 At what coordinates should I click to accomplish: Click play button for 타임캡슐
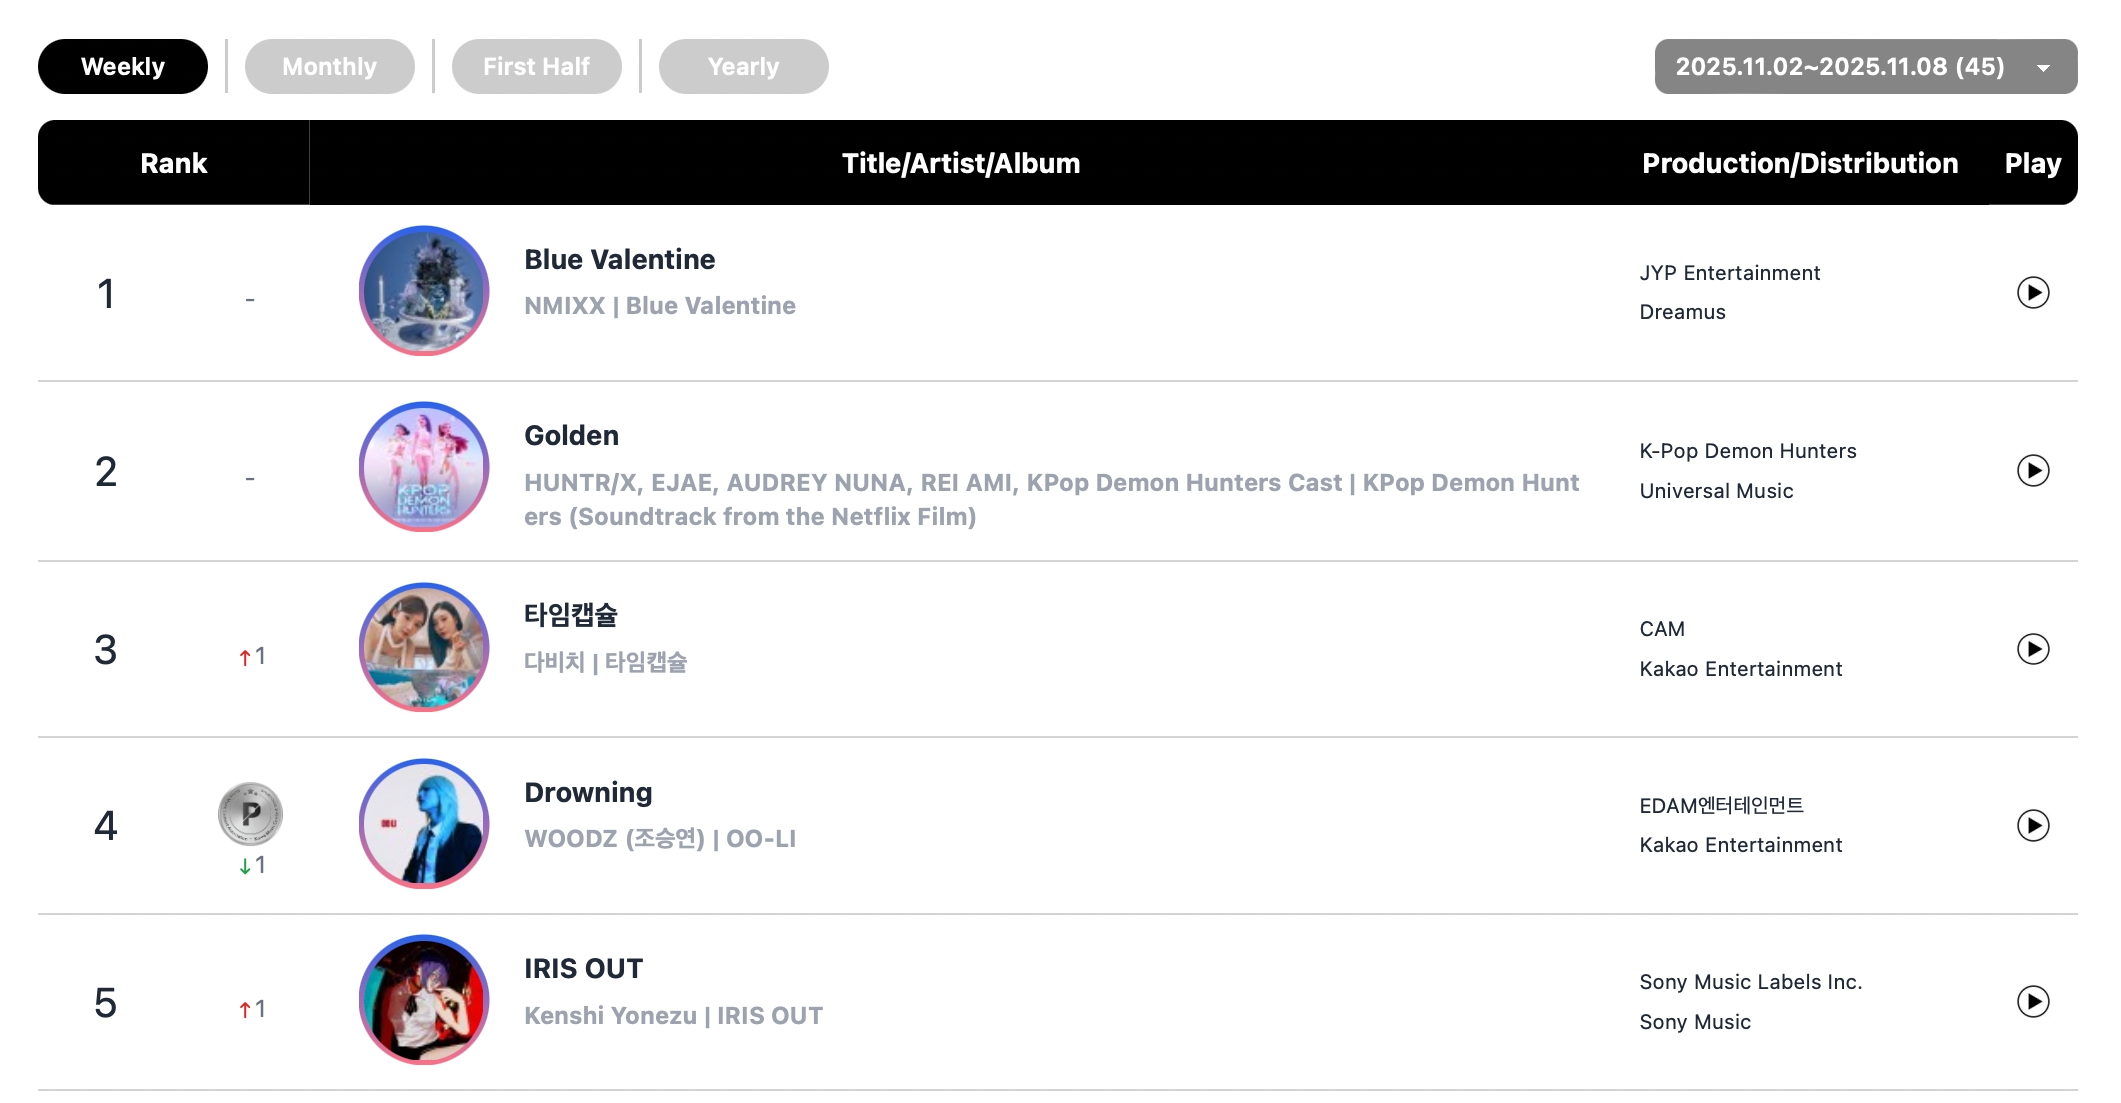point(2032,649)
